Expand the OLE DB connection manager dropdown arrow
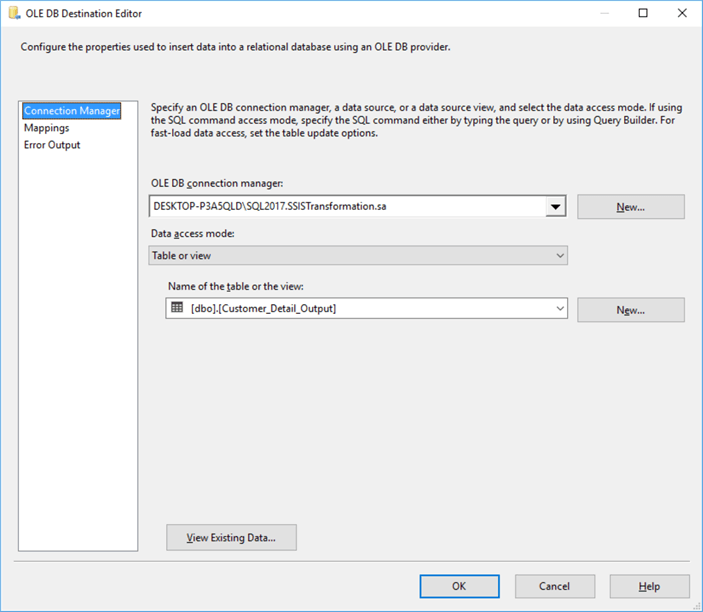Viewport: 703px width, 612px height. pyautogui.click(x=555, y=207)
